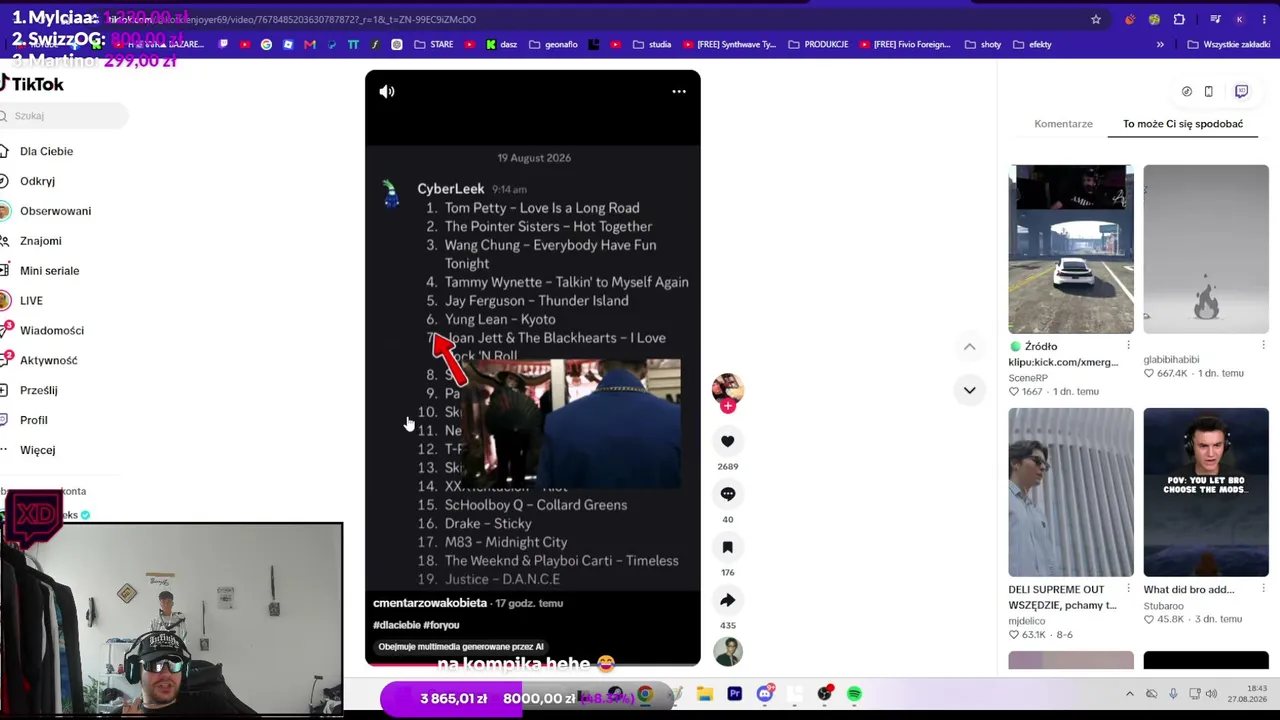Open the mjdelico username

coord(1028,621)
